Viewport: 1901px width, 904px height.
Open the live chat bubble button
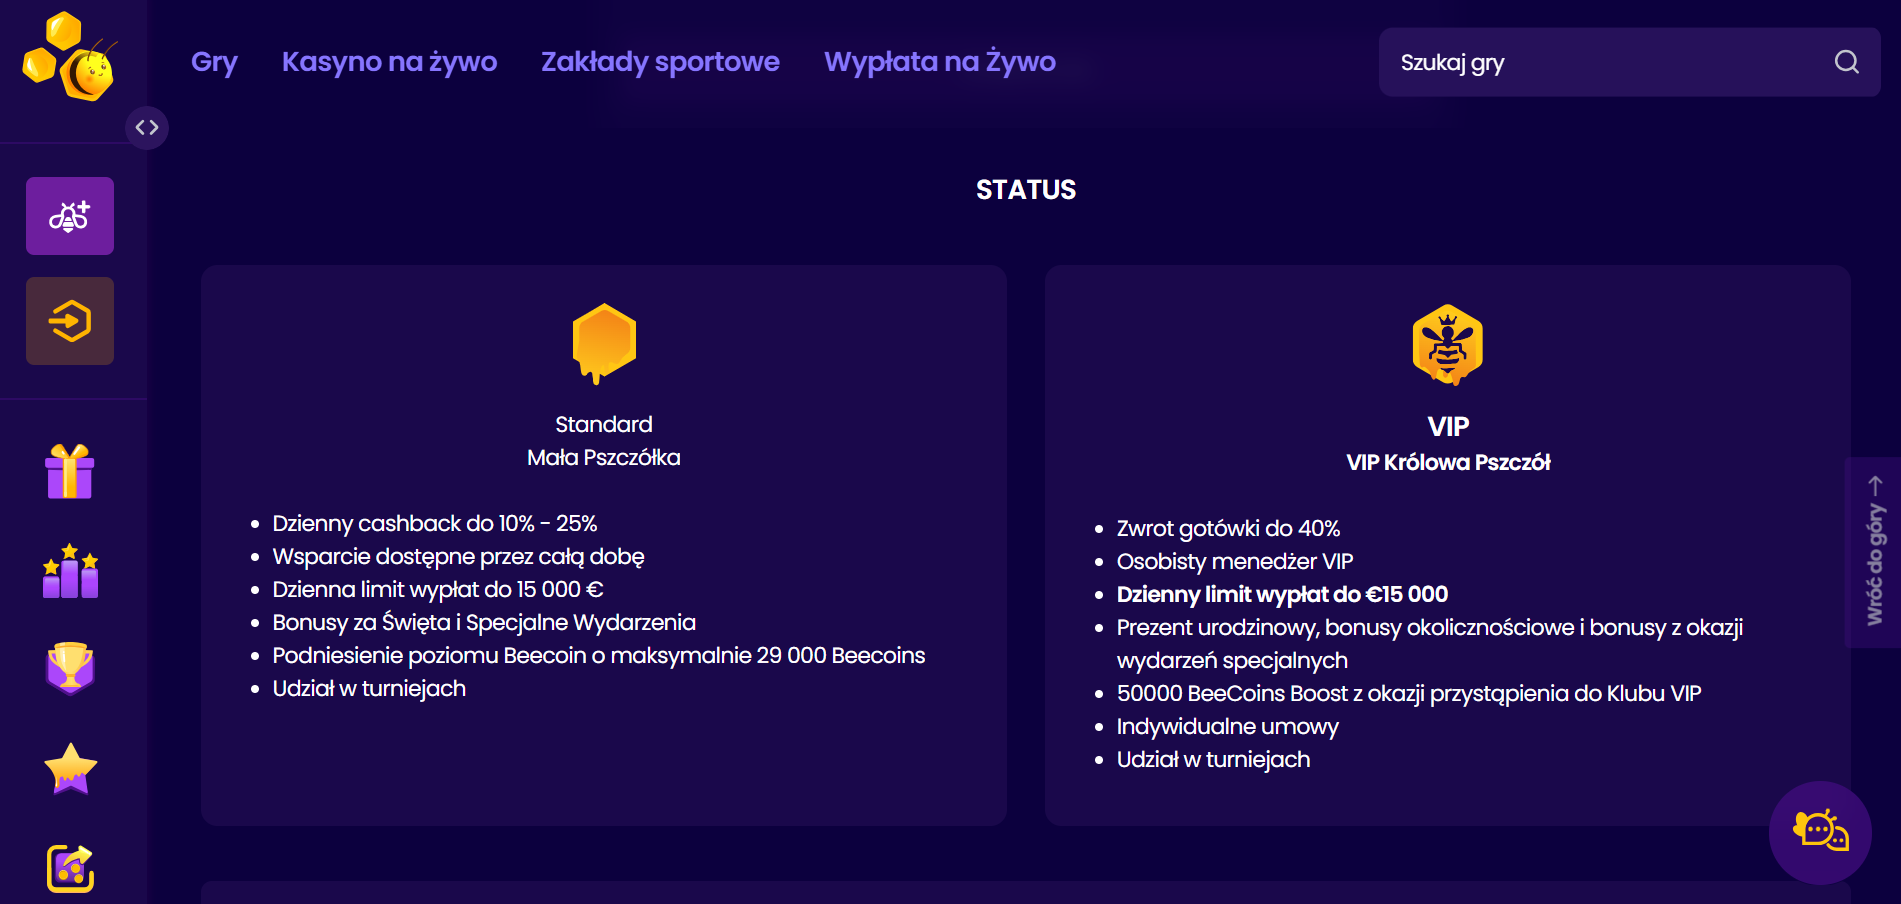point(1820,832)
